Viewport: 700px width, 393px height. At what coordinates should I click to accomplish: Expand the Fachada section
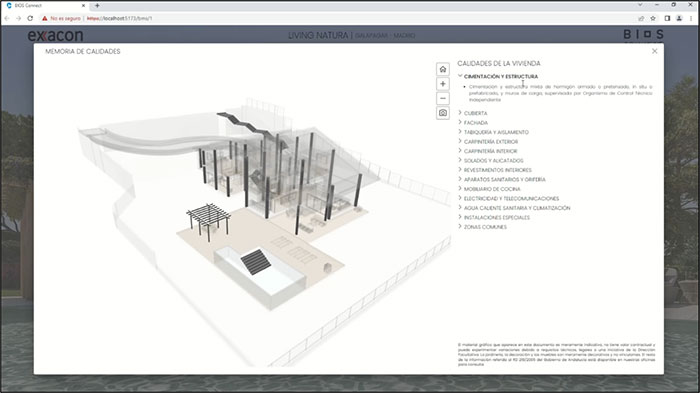pyautogui.click(x=473, y=122)
